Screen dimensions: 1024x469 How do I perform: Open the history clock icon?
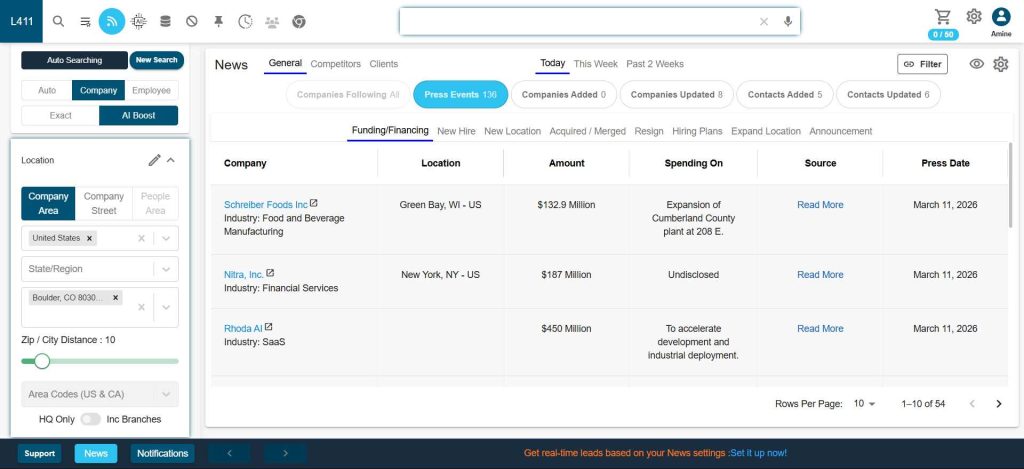point(245,22)
